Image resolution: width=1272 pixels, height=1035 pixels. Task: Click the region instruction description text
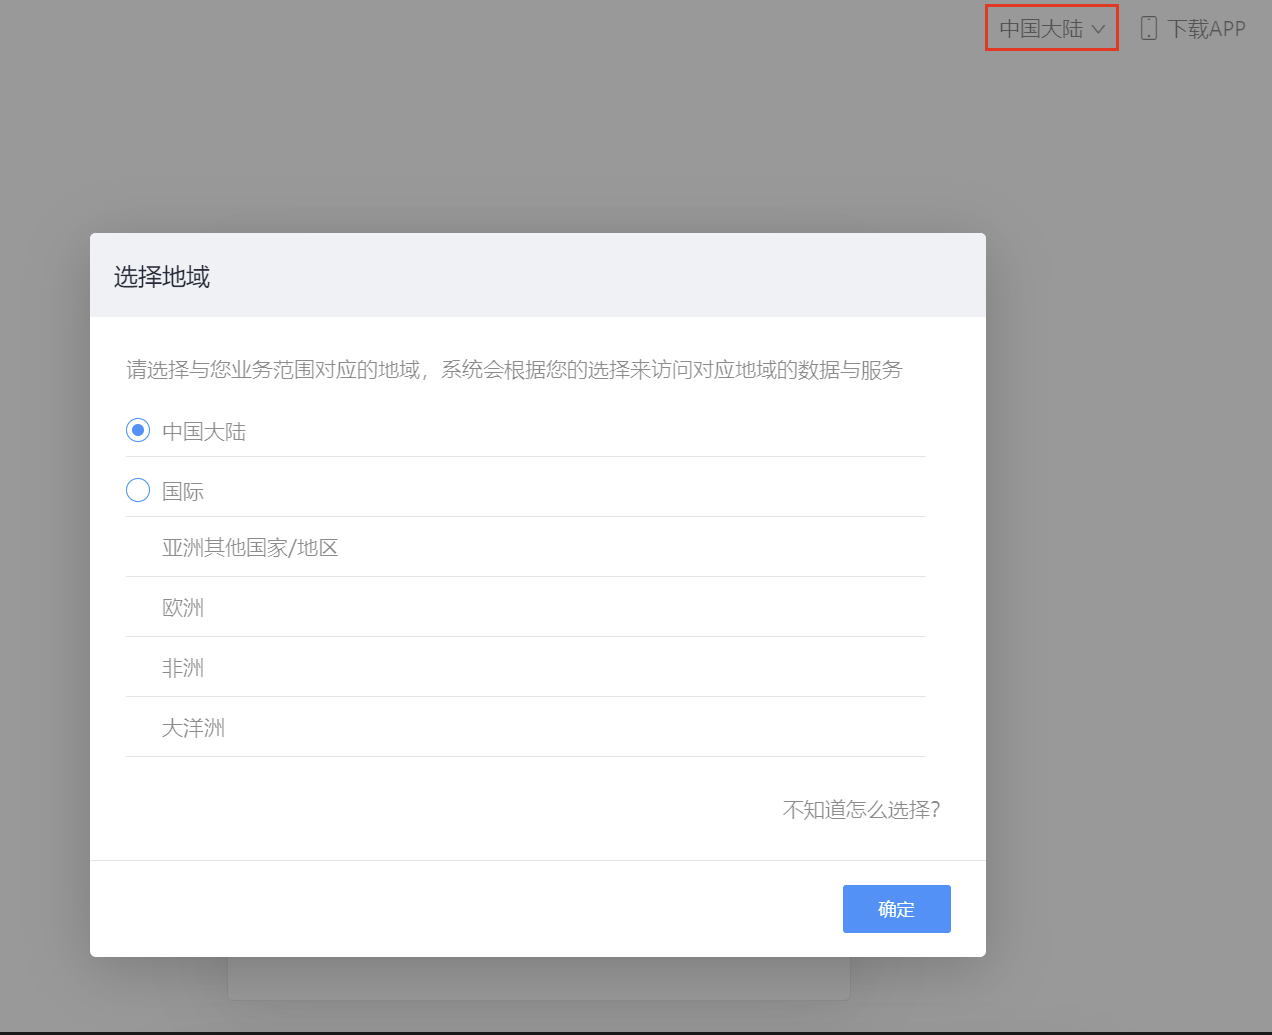click(x=514, y=370)
